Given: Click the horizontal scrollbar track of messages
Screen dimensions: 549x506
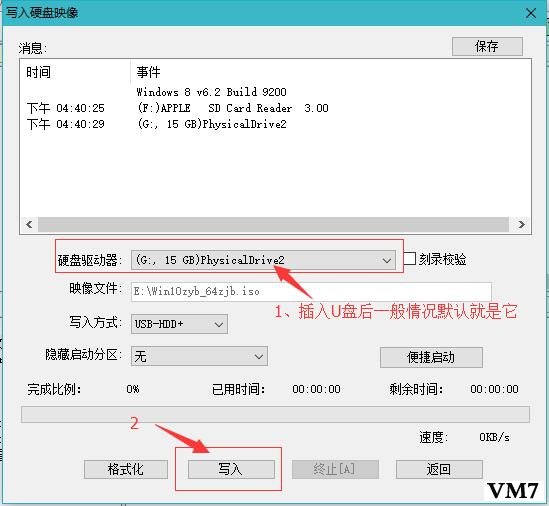Looking at the screenshot, I should coord(273,224).
